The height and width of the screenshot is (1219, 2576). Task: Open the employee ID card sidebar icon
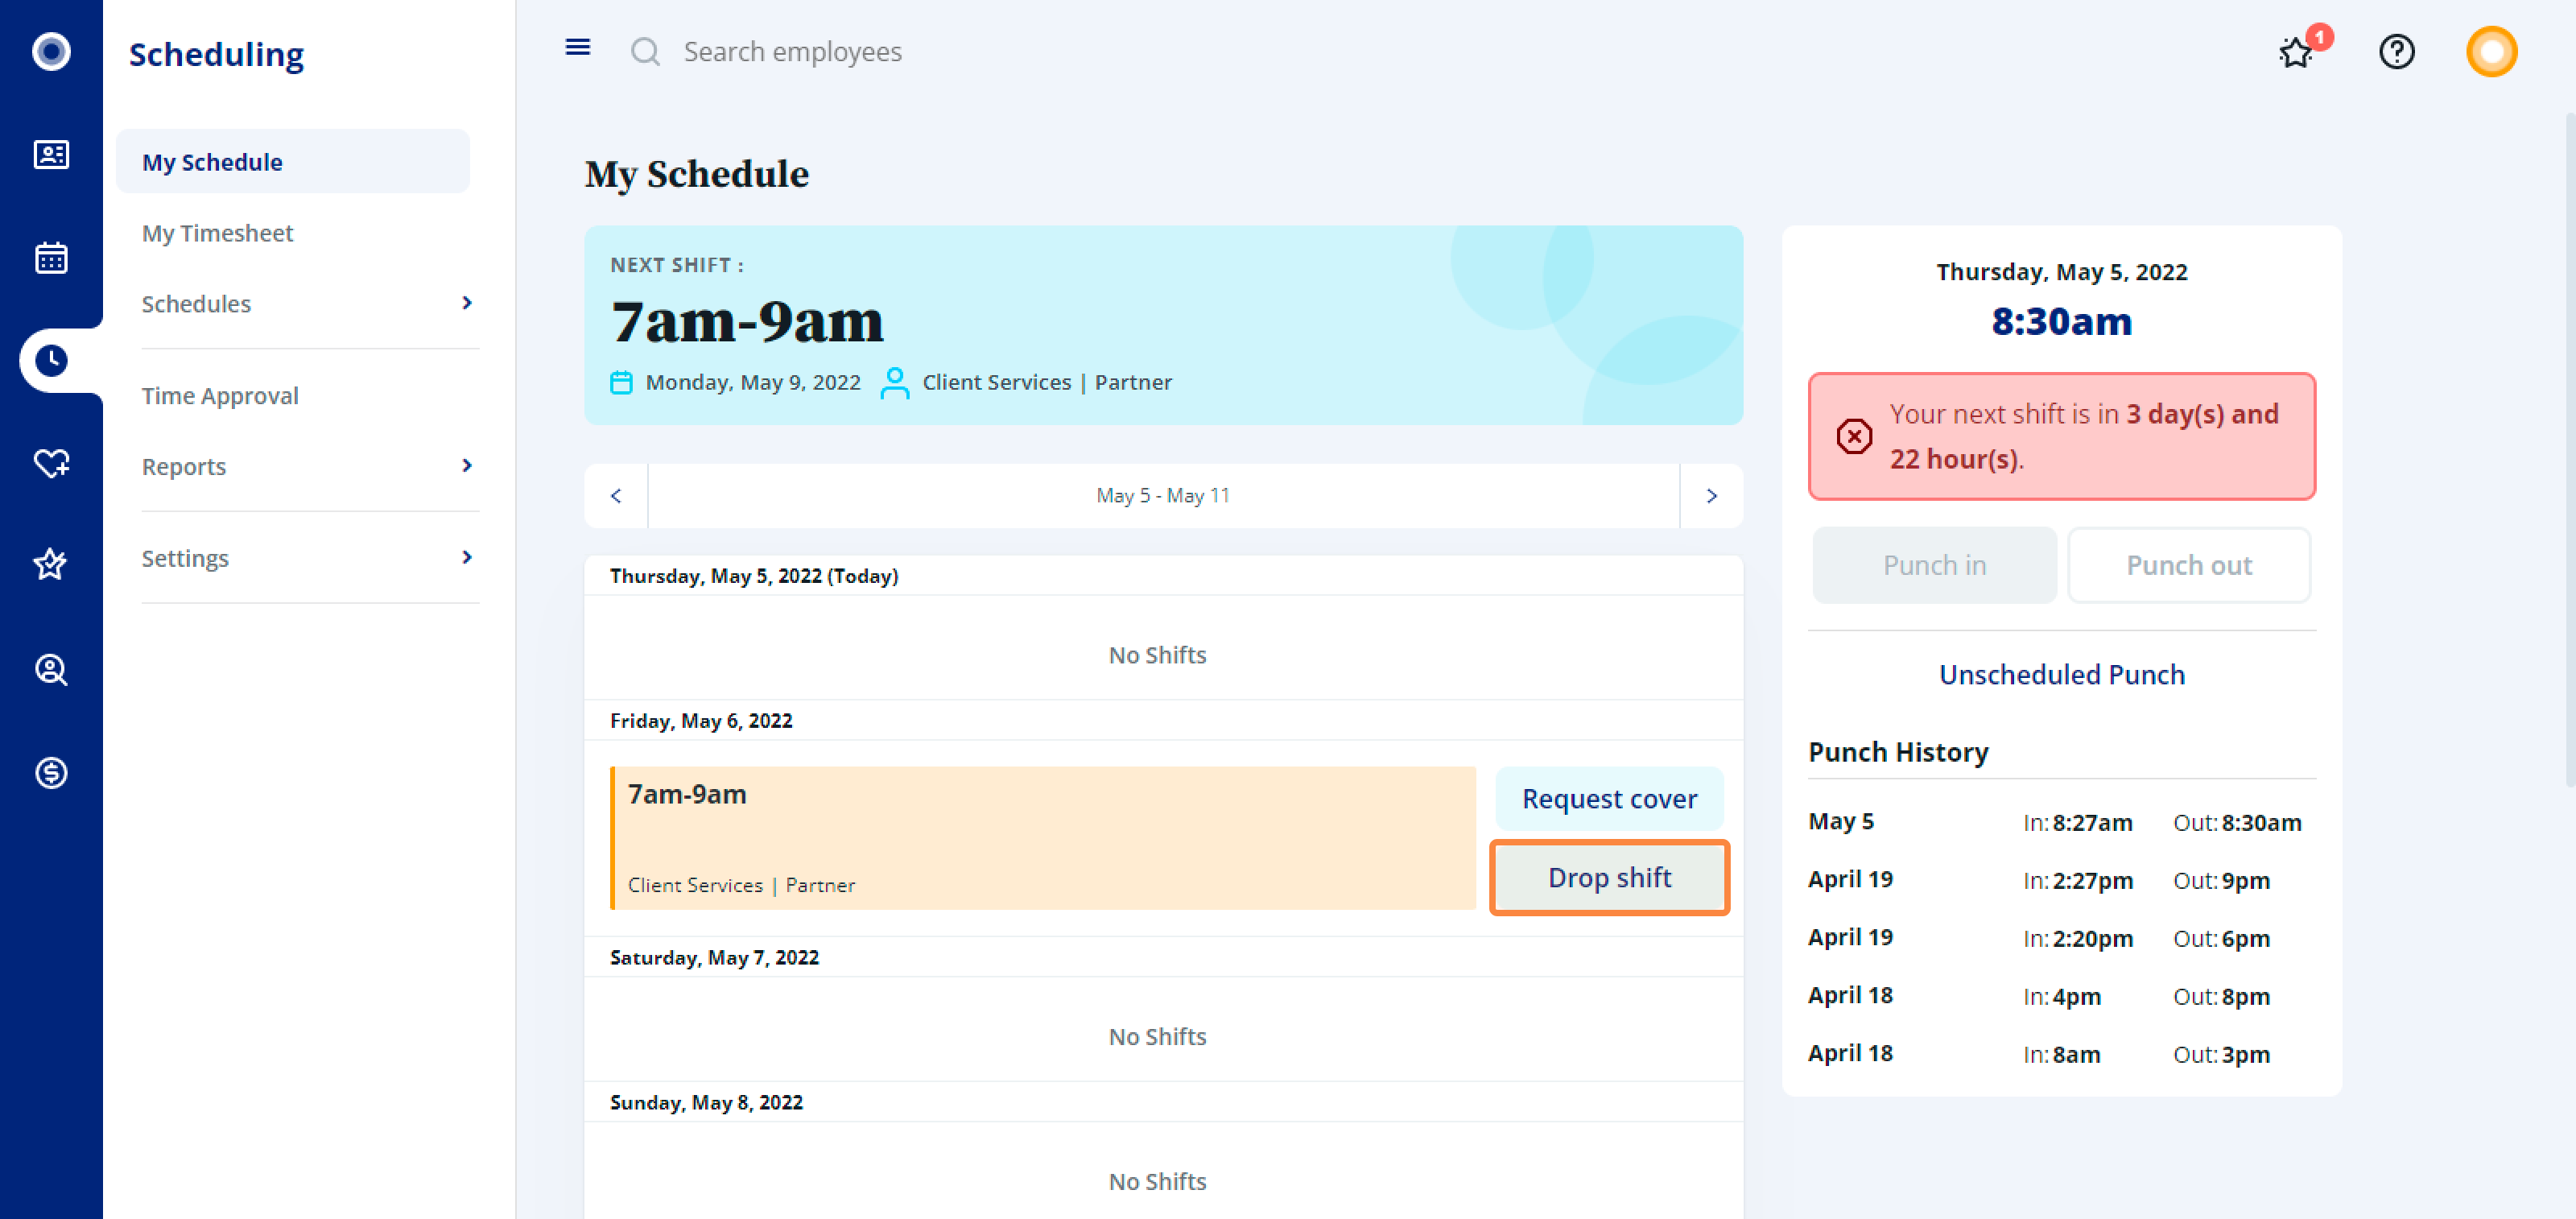pos(51,155)
